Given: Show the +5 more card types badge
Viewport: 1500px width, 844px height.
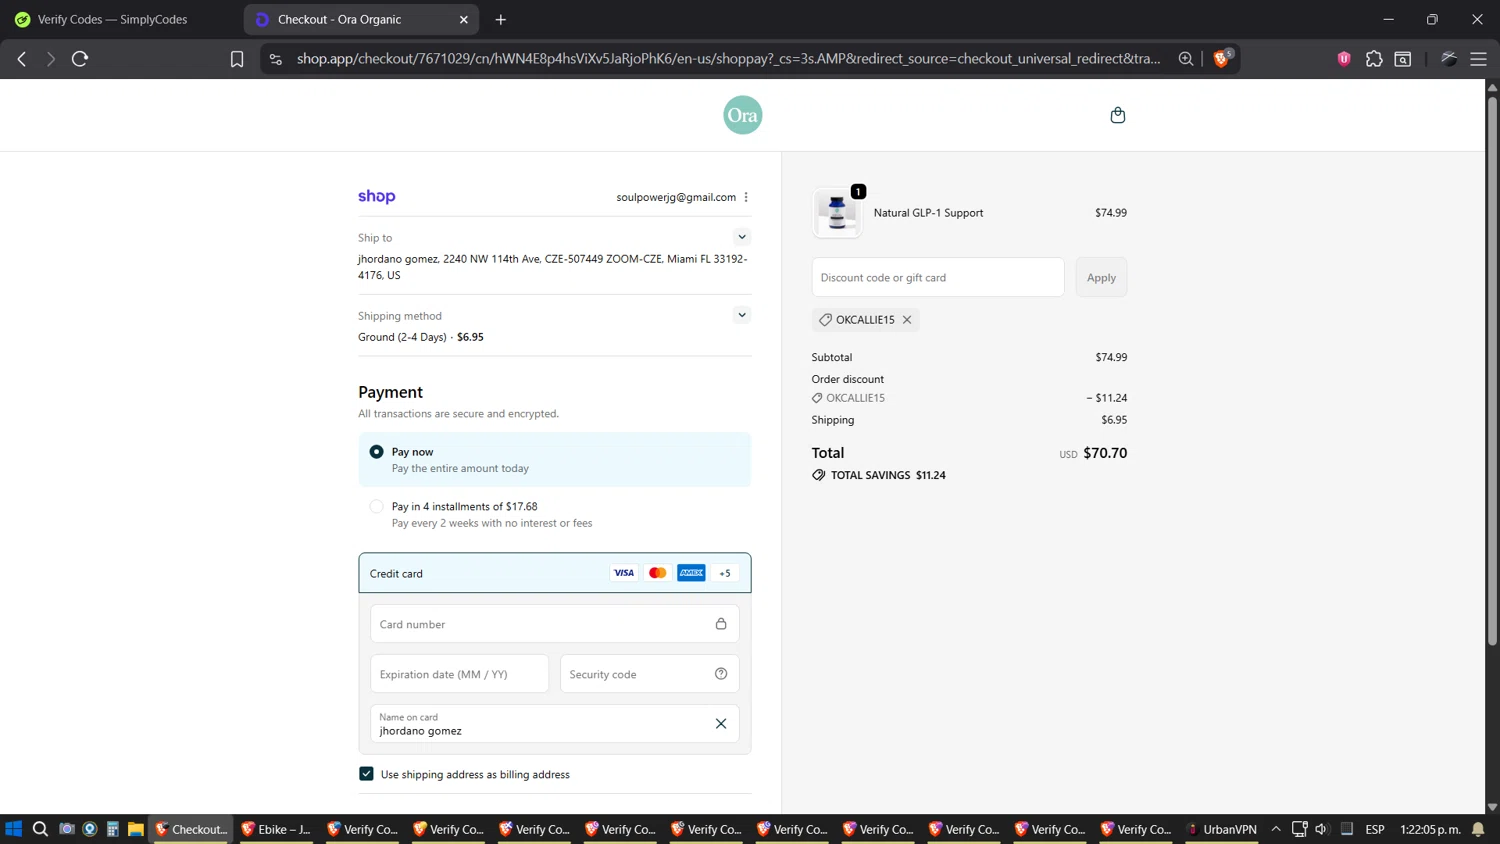Looking at the screenshot, I should pos(725,573).
